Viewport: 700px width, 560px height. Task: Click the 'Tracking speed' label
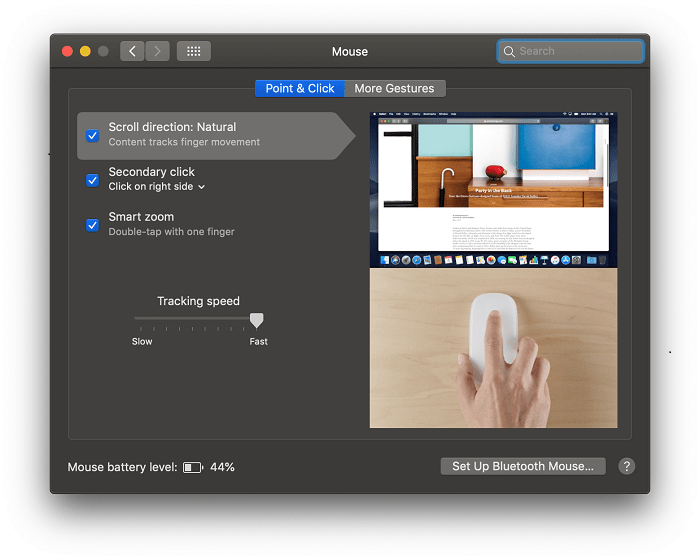pyautogui.click(x=198, y=301)
